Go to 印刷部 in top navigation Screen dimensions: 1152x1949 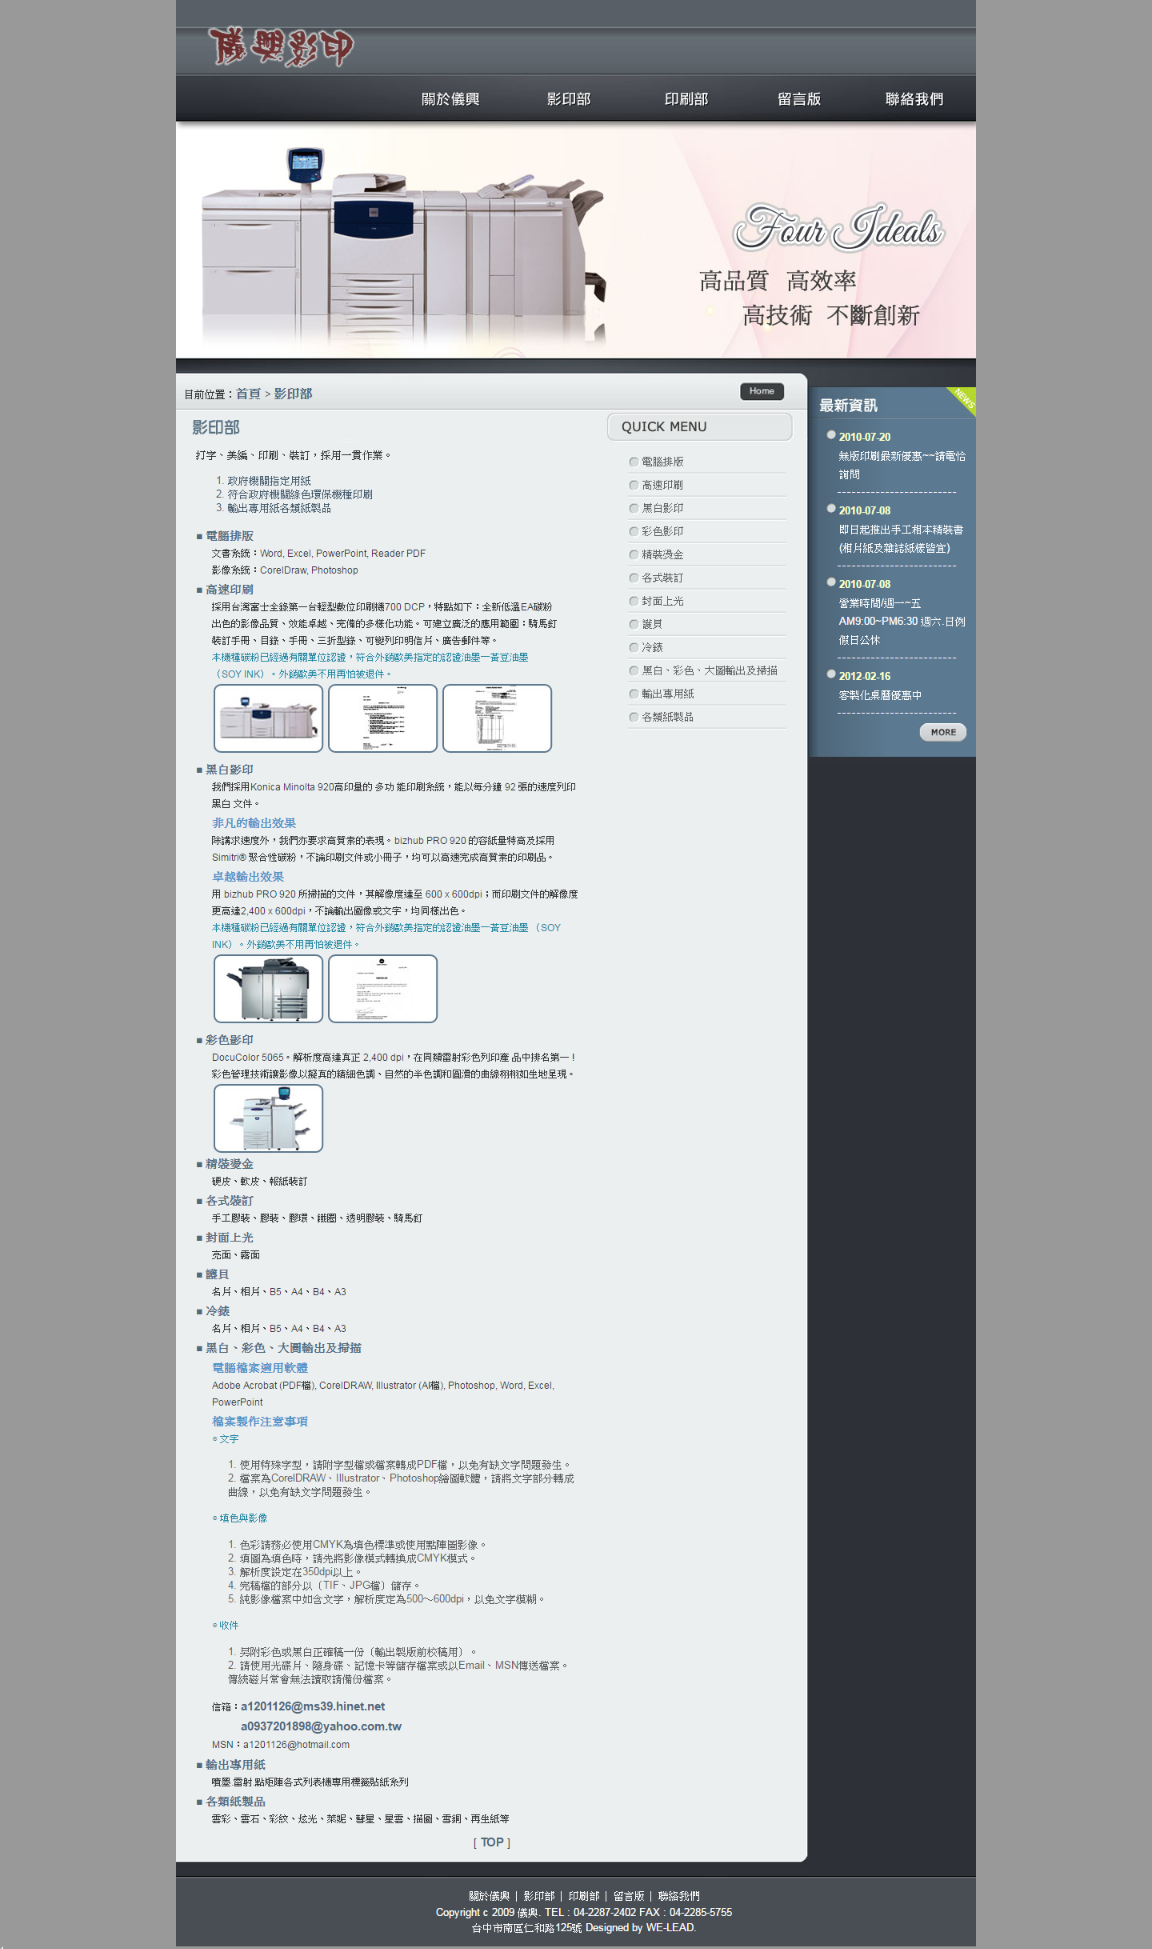[x=686, y=99]
